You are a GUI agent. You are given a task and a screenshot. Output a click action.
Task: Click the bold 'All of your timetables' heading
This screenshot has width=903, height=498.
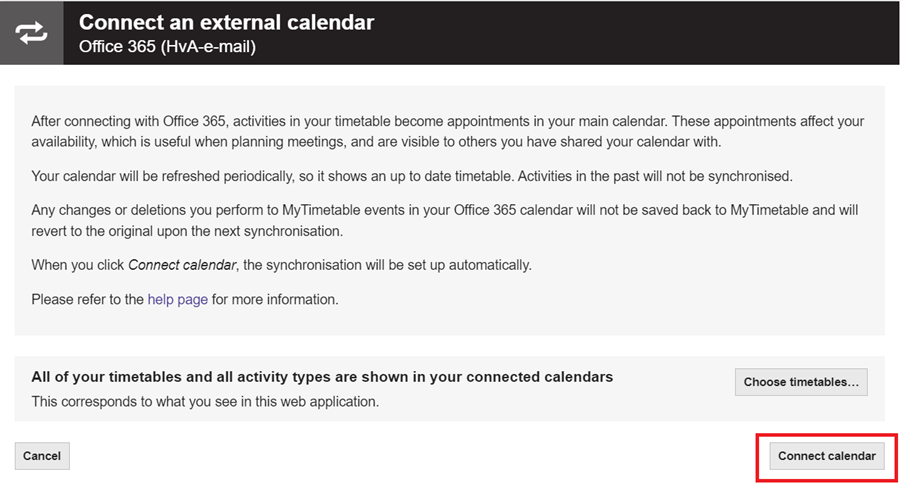(322, 377)
